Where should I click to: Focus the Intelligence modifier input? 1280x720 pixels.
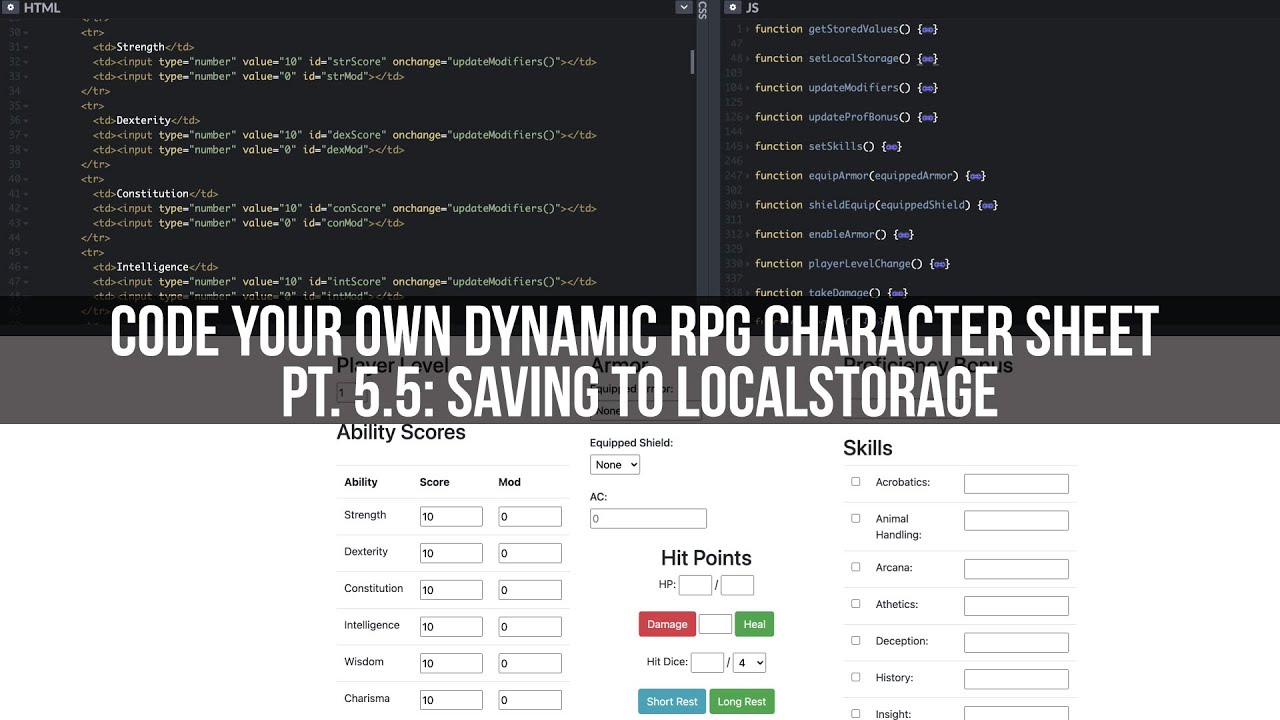pyautogui.click(x=530, y=627)
